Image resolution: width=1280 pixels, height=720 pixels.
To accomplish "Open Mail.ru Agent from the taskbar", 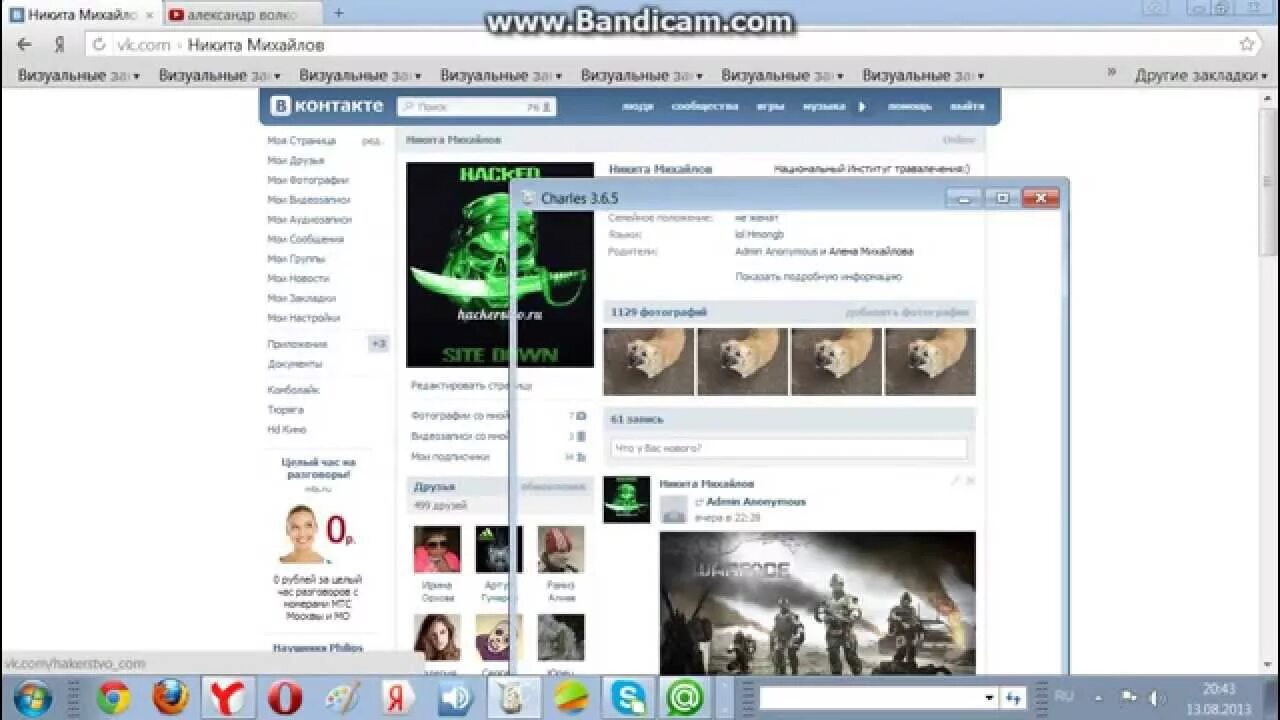I will tap(685, 697).
